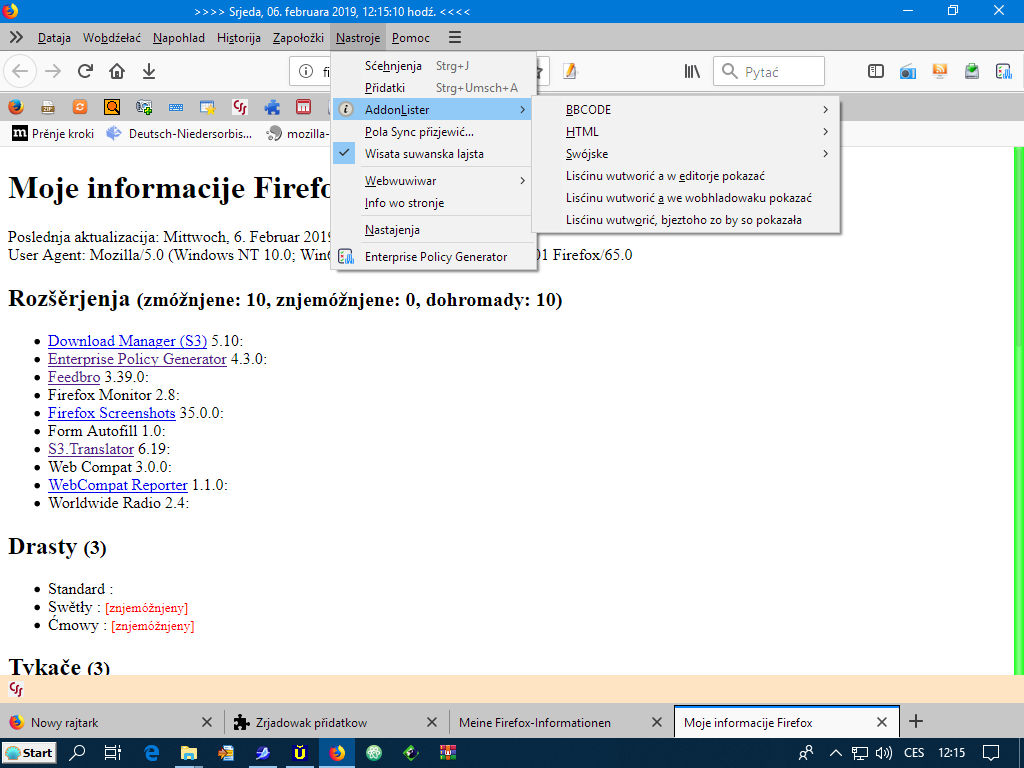Viewport: 1024px width, 768px height.
Task: Open the AddonLister submenu entry
Action: (x=434, y=110)
